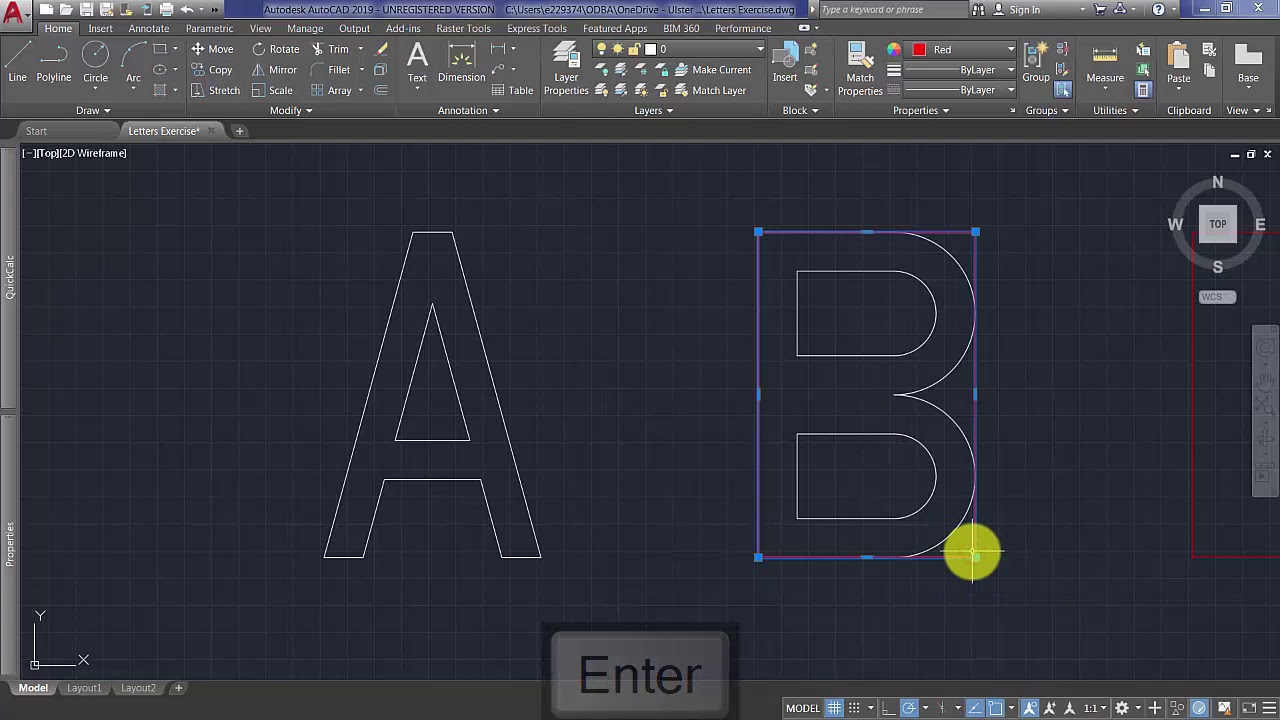Click the red color swatch in Properties
This screenshot has height=720, width=1280.
tap(919, 49)
